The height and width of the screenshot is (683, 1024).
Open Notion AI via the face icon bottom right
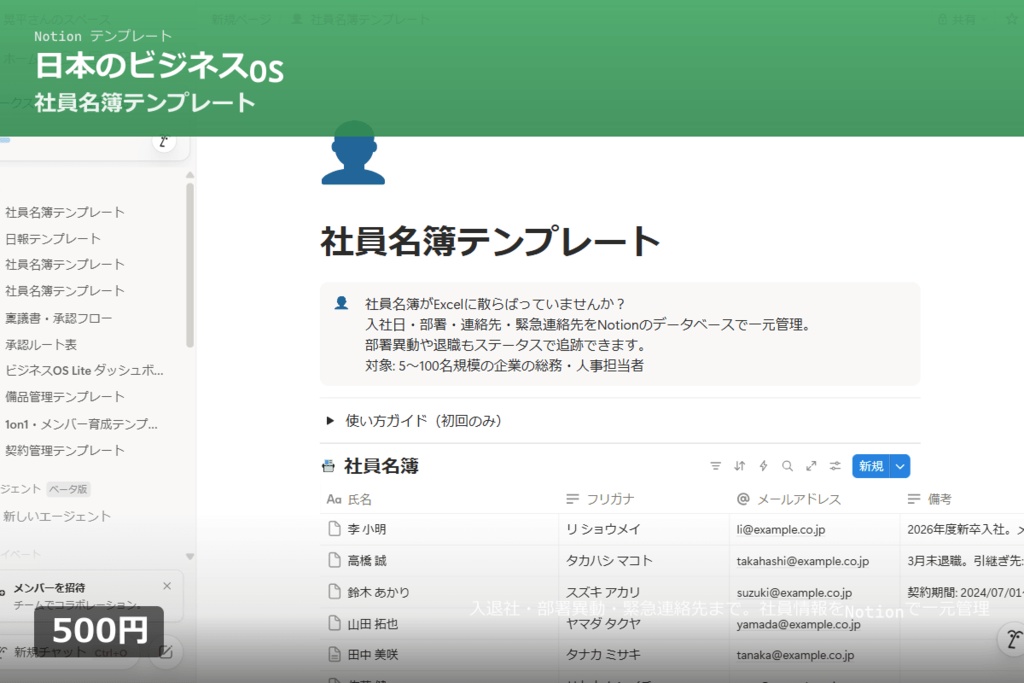1012,638
